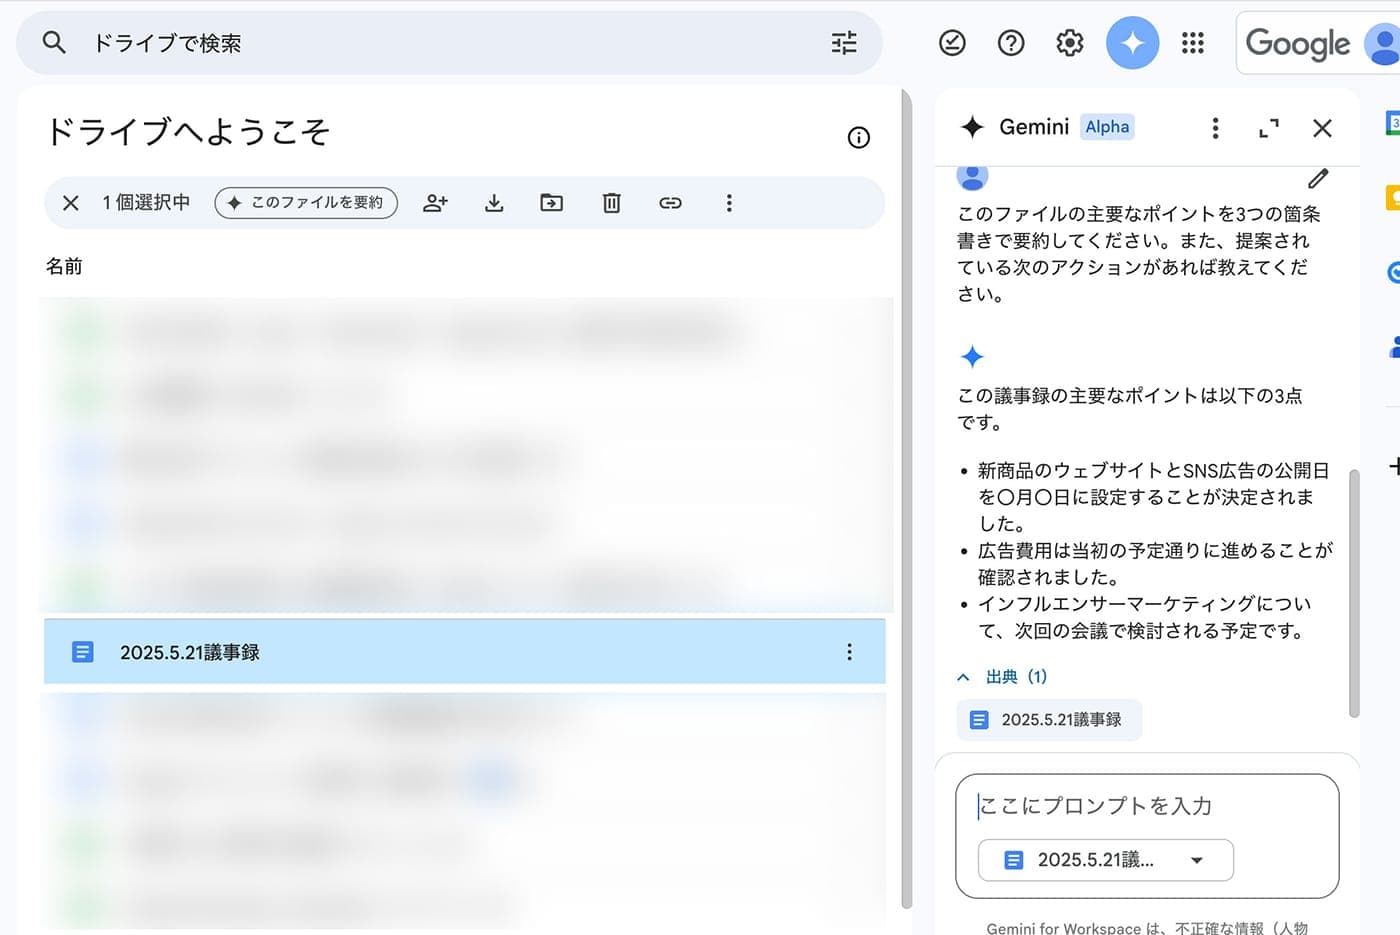Image resolution: width=1400 pixels, height=935 pixels.
Task: Open more actions in selection toolbar
Action: [729, 203]
